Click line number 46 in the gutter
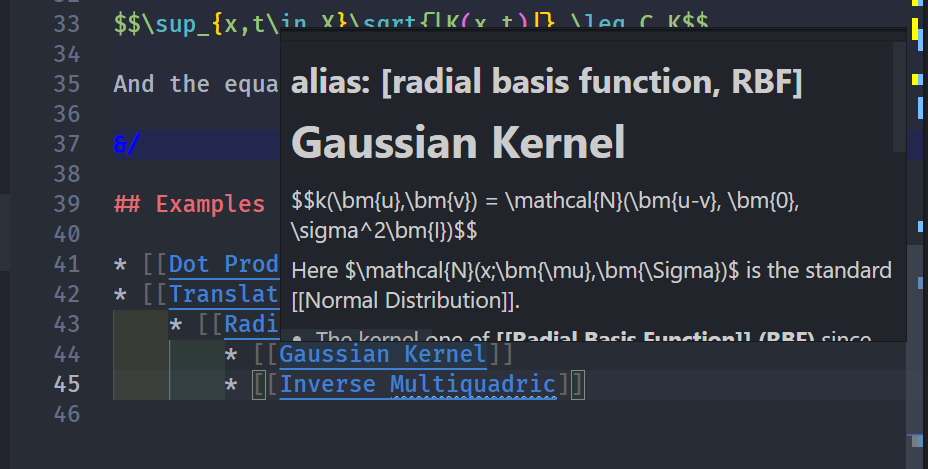The width and height of the screenshot is (928, 469). [x=67, y=414]
